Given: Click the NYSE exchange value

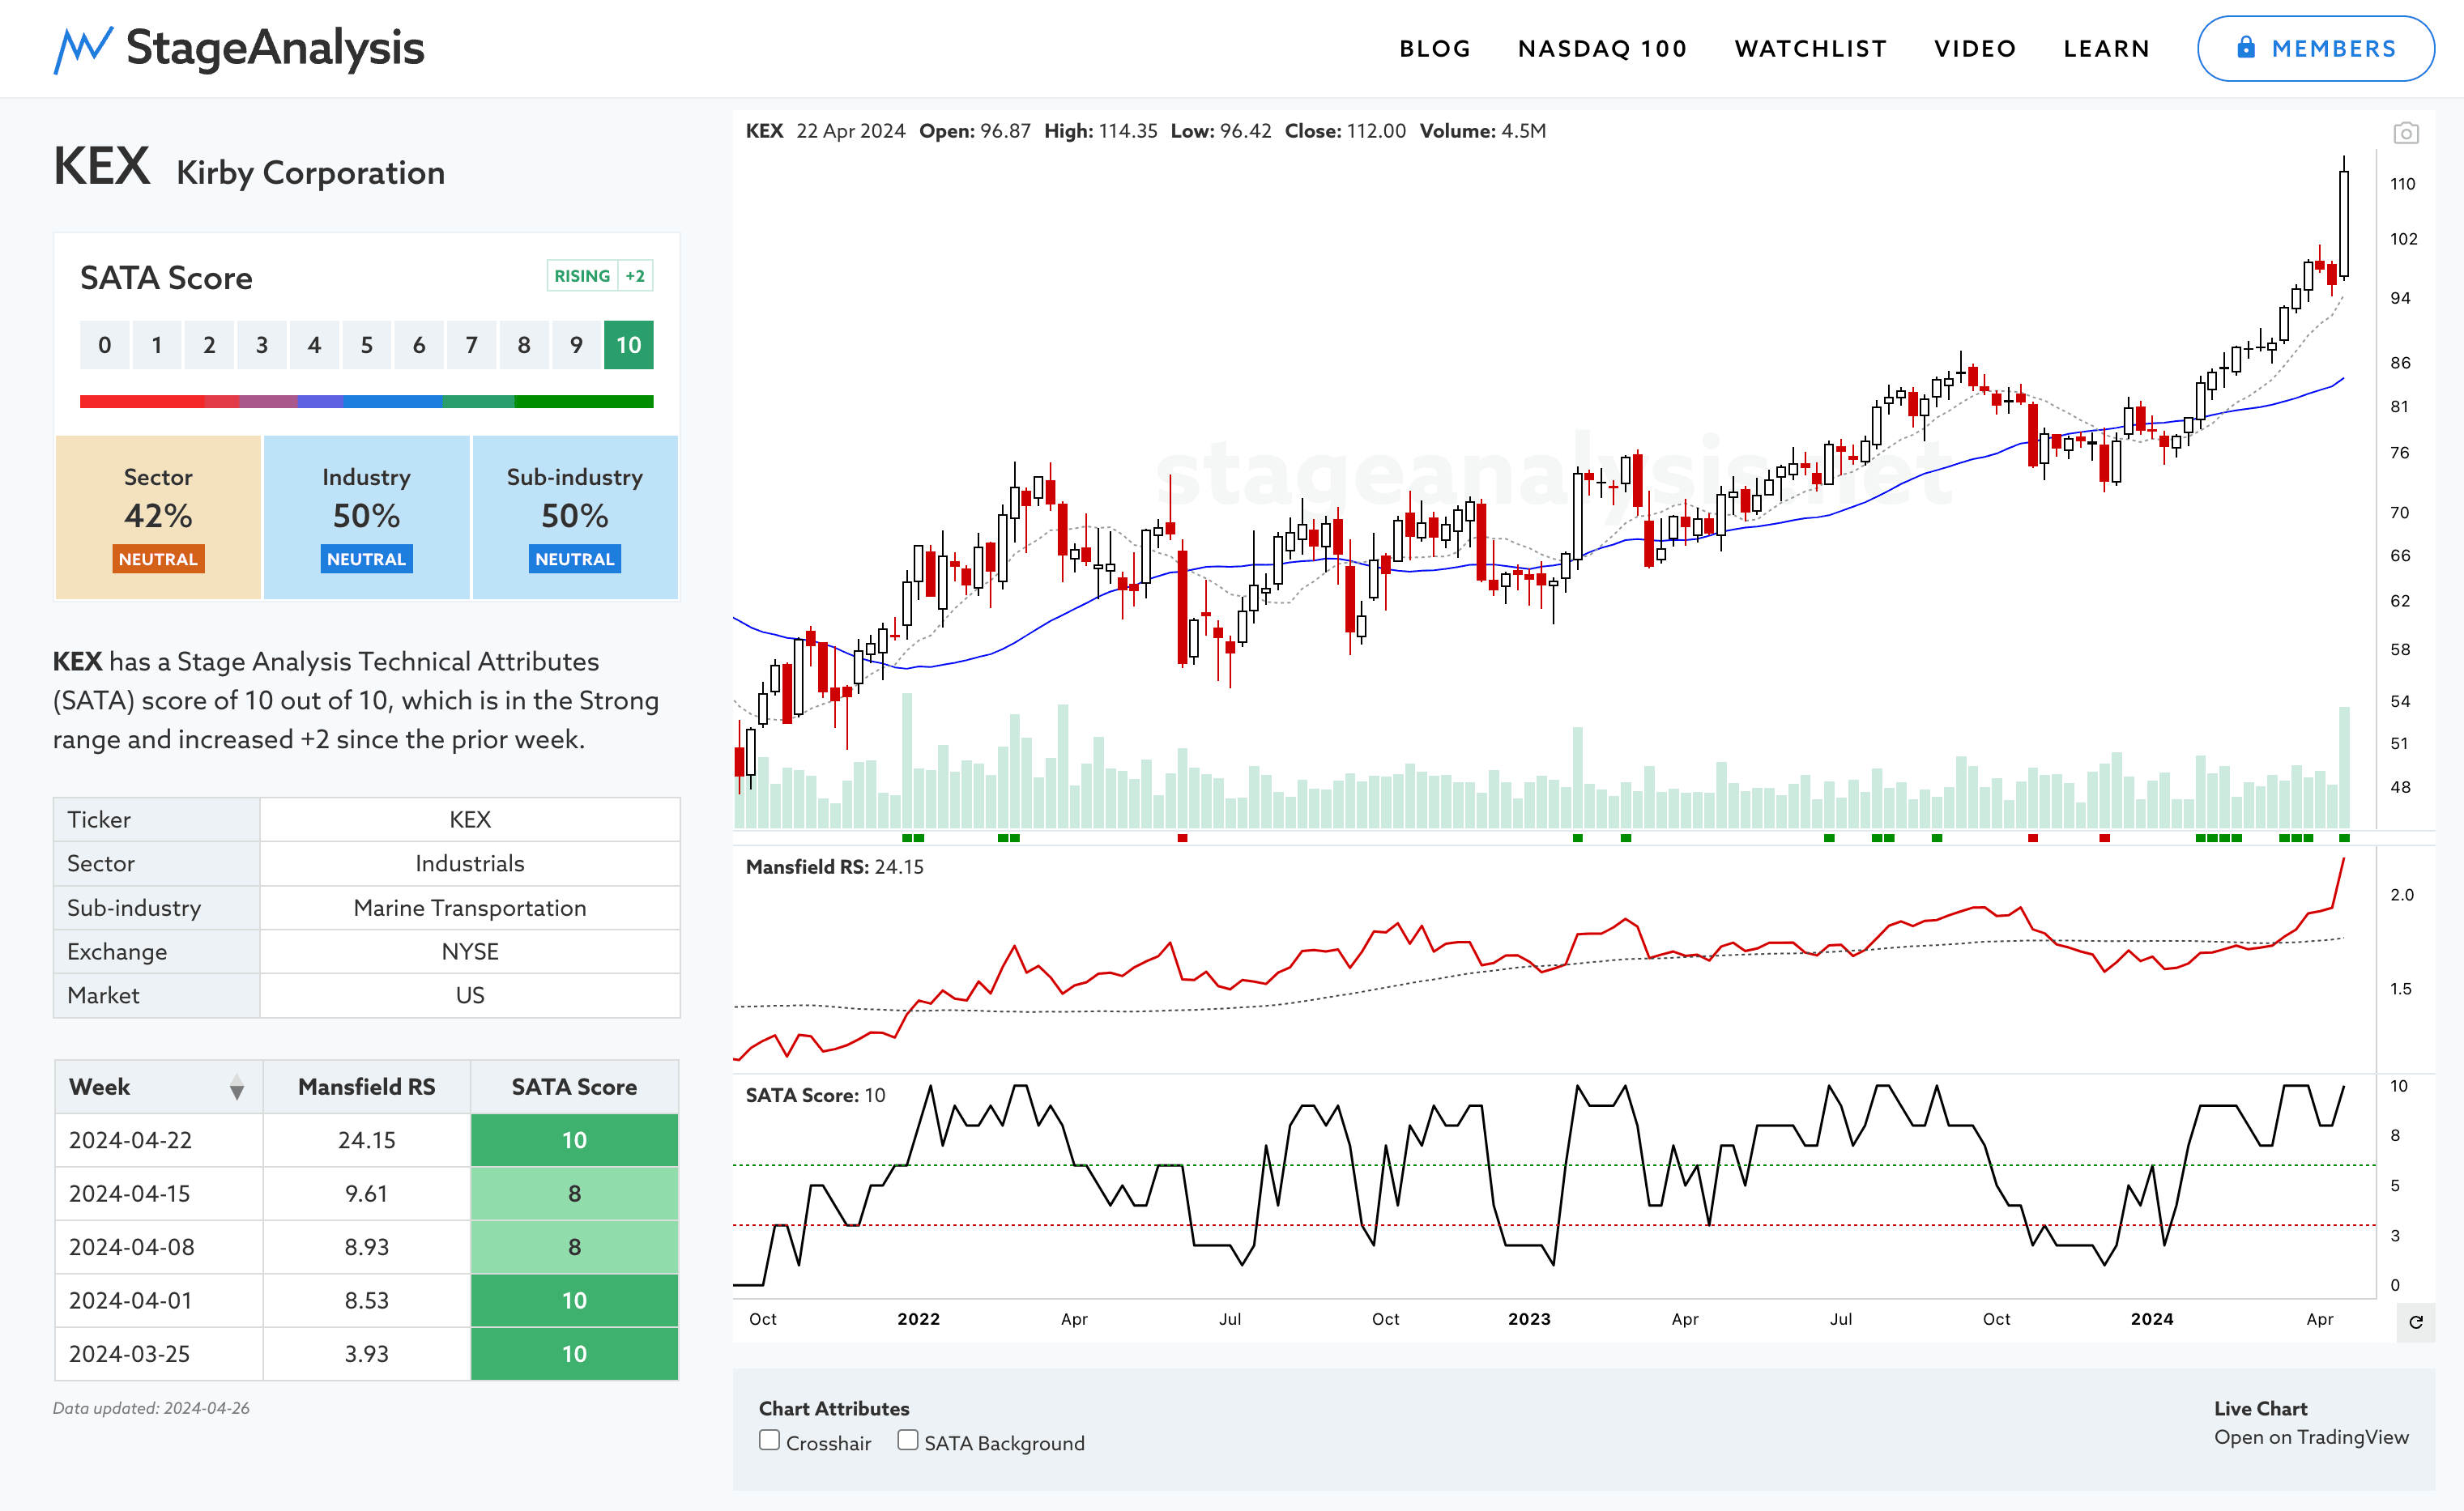Looking at the screenshot, I should tap(470, 952).
